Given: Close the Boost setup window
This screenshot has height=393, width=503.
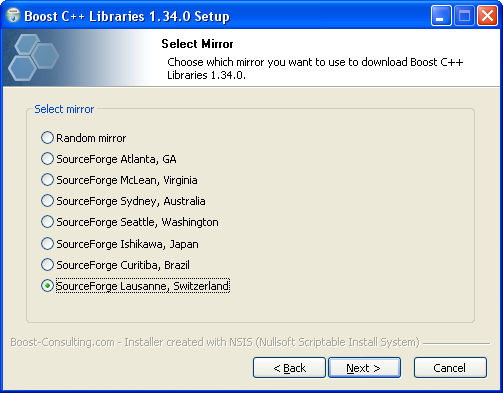Looking at the screenshot, I should (487, 16).
